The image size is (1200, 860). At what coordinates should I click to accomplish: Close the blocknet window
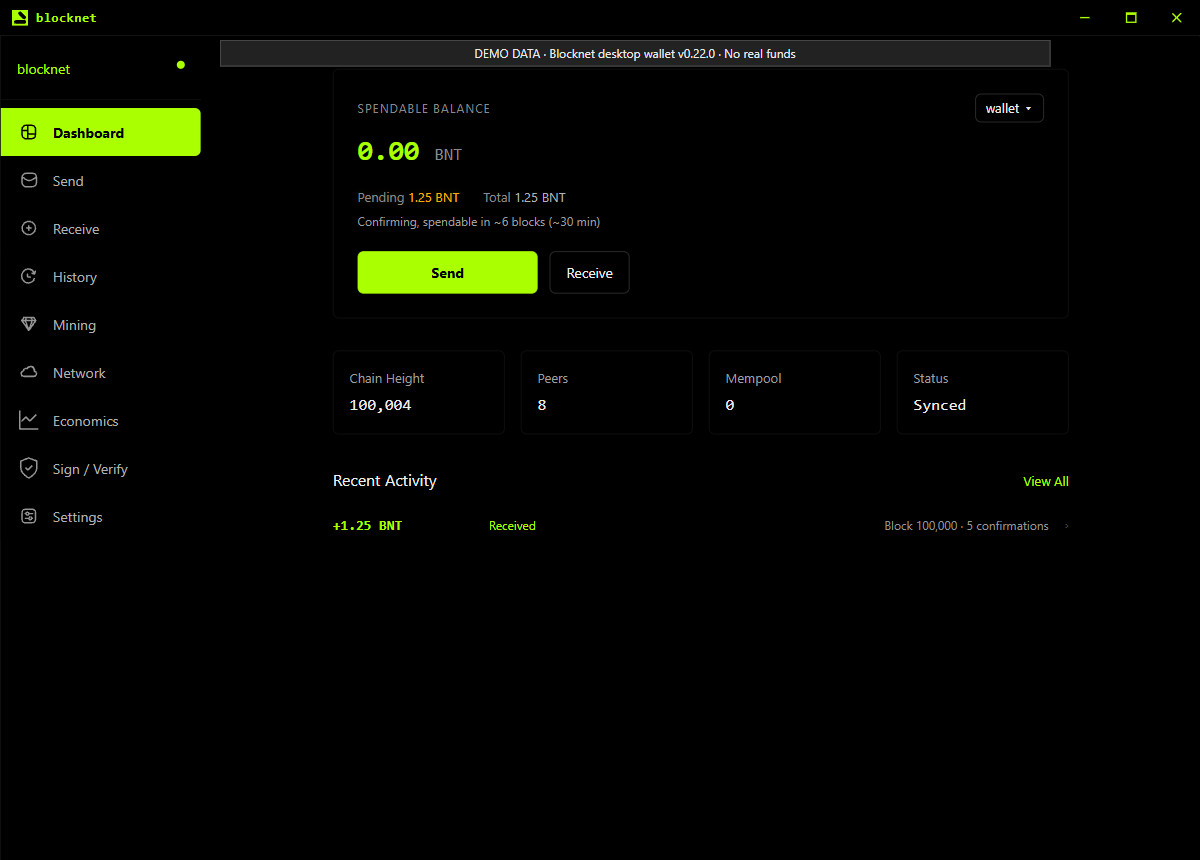pos(1176,17)
